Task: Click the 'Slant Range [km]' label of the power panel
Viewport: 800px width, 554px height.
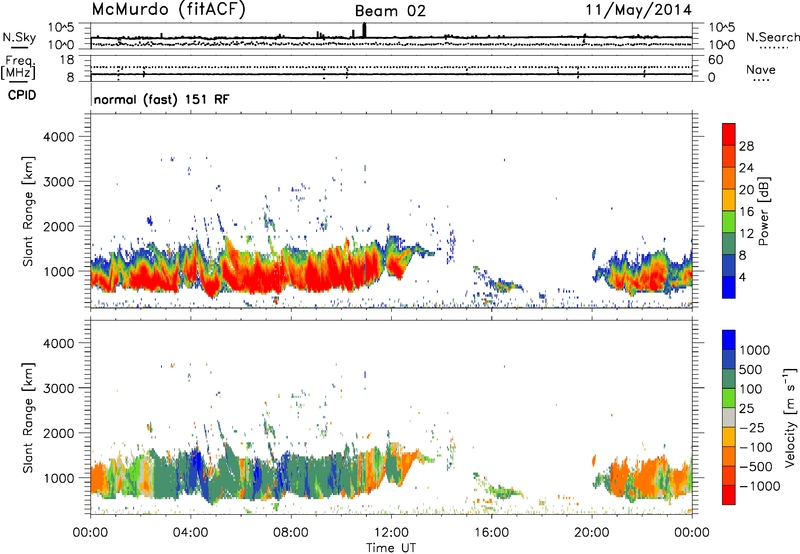Action: pos(28,211)
